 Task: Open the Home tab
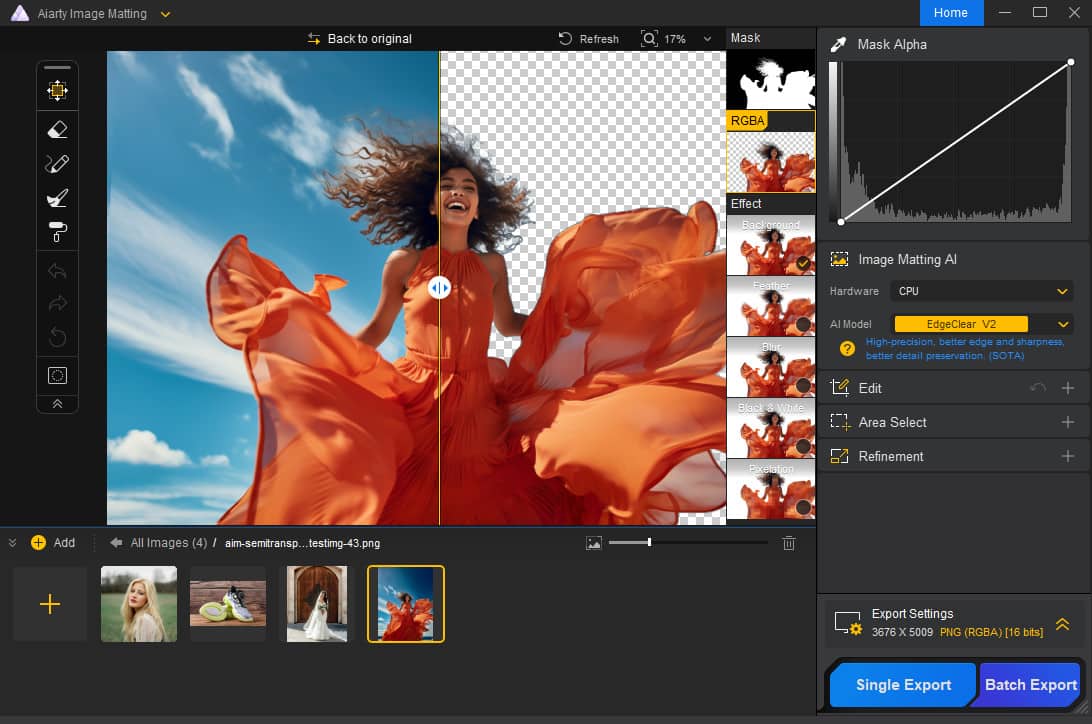(x=950, y=13)
